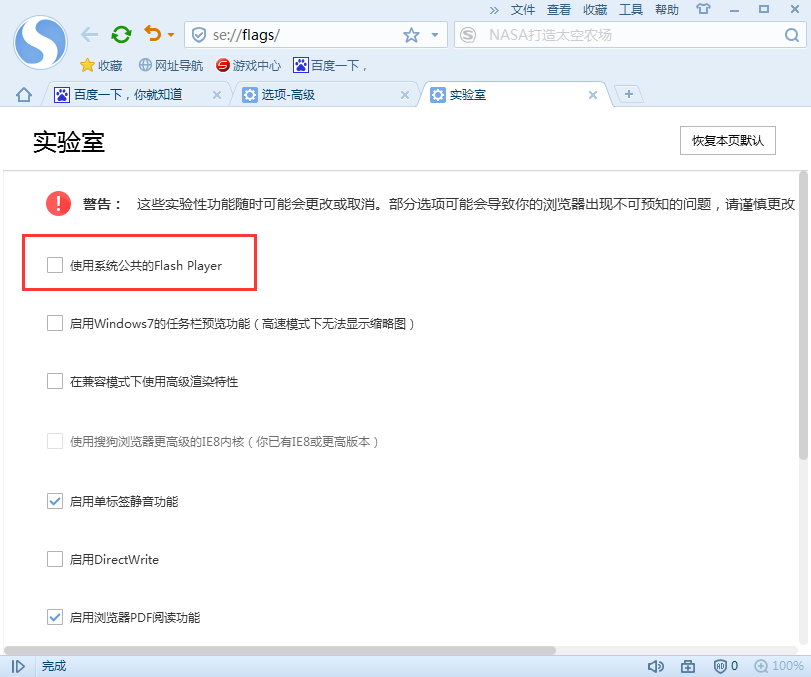811x677 pixels.
Task: Open a new tab with the plus button
Action: coord(628,93)
